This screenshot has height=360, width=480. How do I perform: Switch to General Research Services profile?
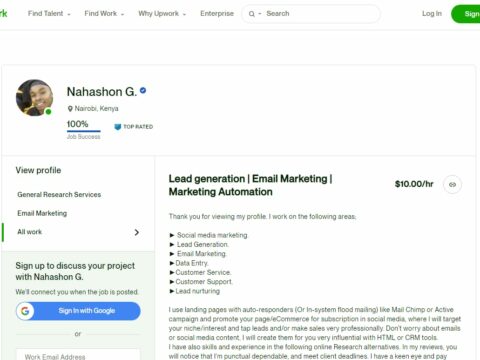click(59, 195)
